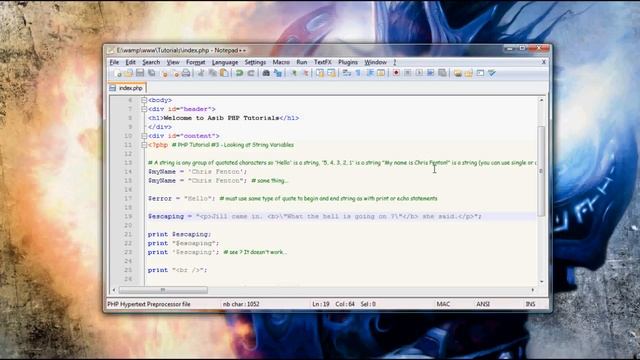Open the TextFX menu
The image size is (640, 360).
322,62
